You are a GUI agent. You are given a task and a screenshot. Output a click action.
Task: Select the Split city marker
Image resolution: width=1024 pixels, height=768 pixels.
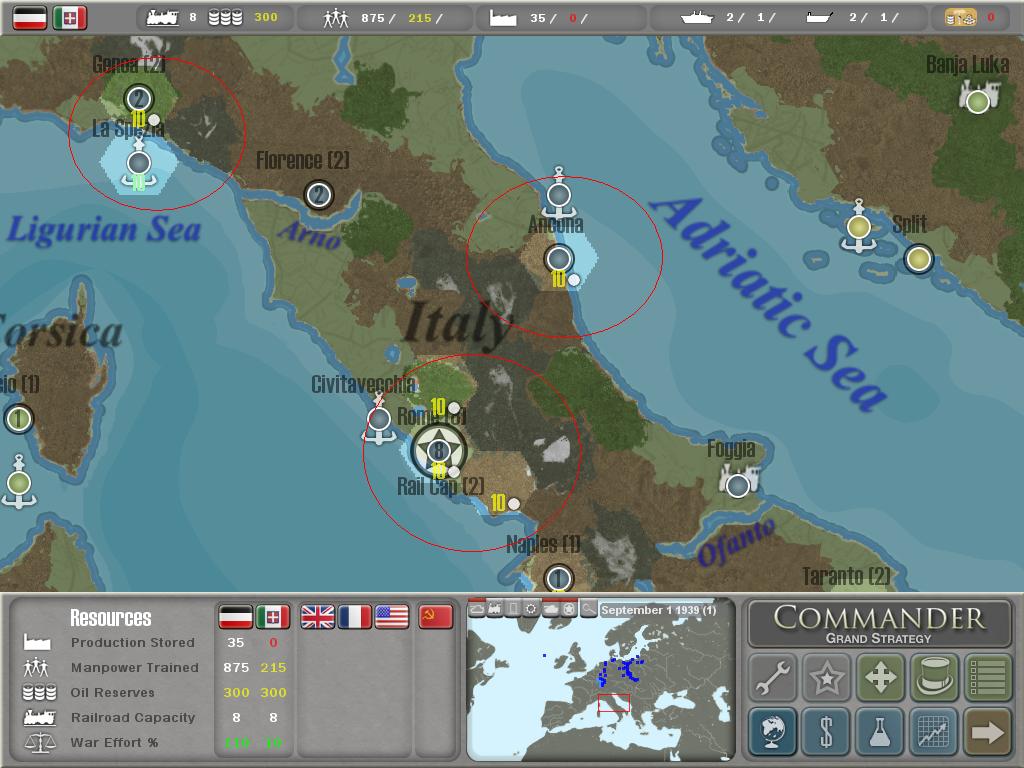tap(919, 259)
